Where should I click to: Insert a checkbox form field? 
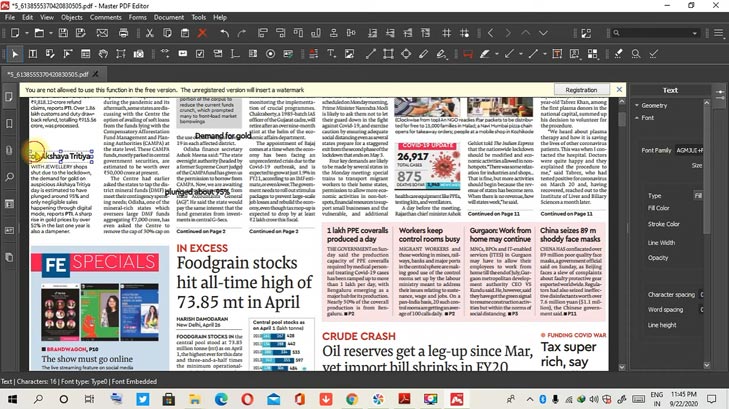pyautogui.click(x=200, y=54)
